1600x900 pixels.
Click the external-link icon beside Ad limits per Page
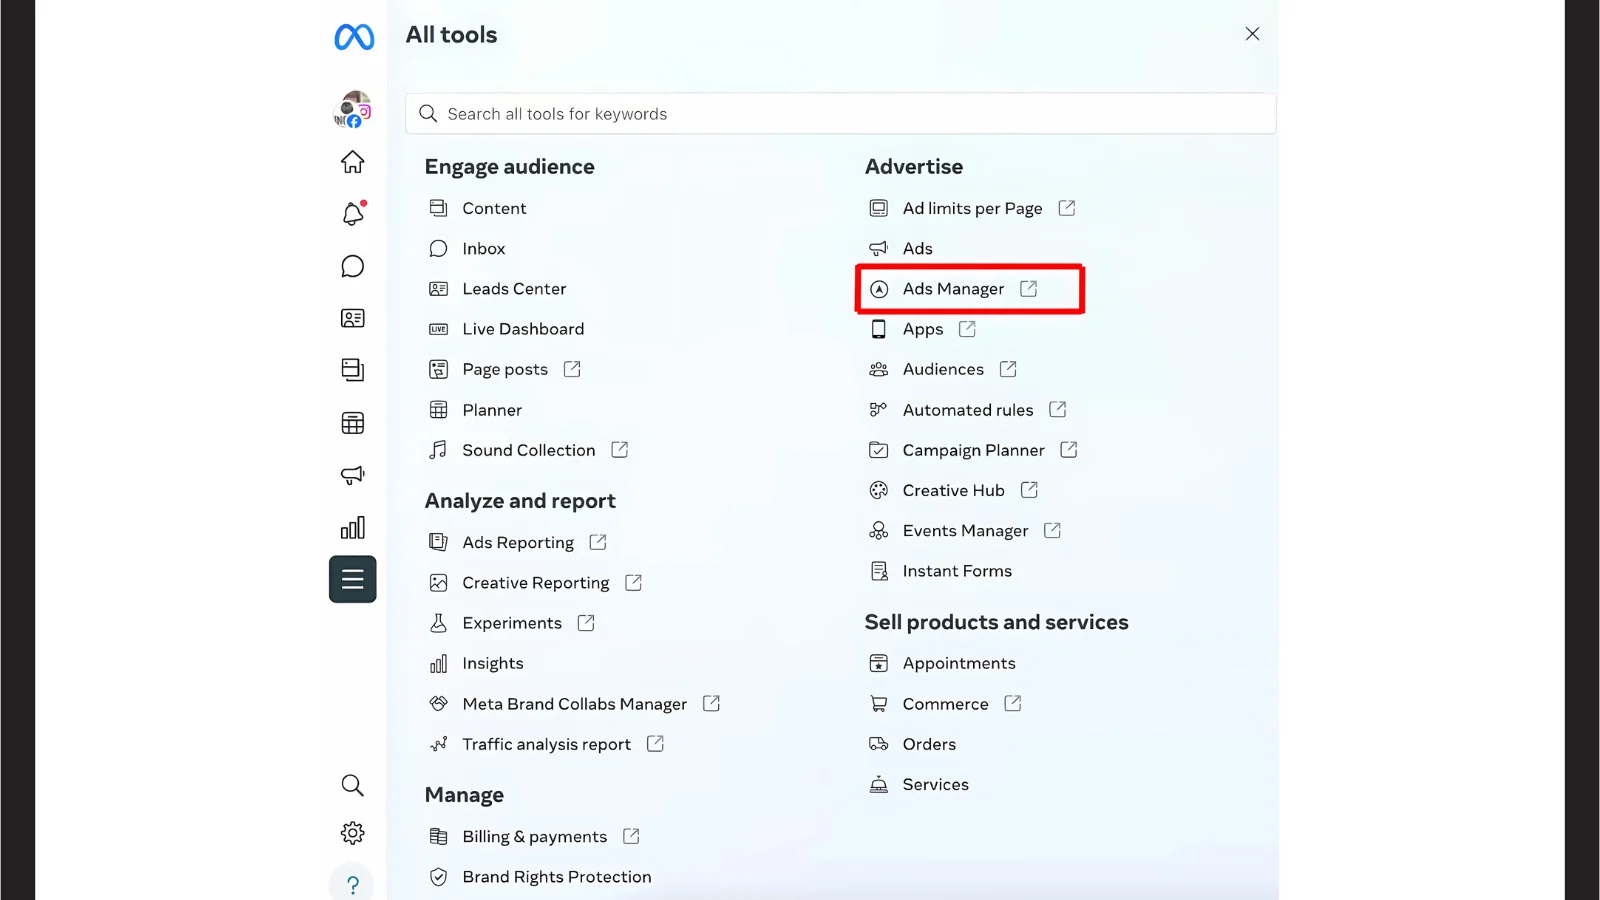[x=1067, y=208]
